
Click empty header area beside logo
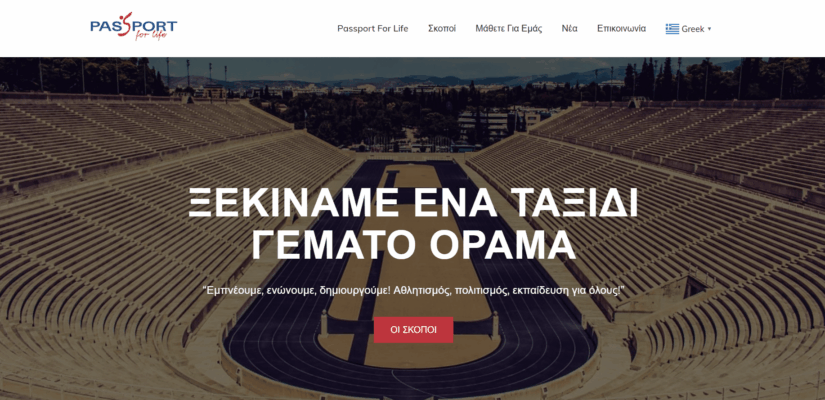(x=253, y=28)
